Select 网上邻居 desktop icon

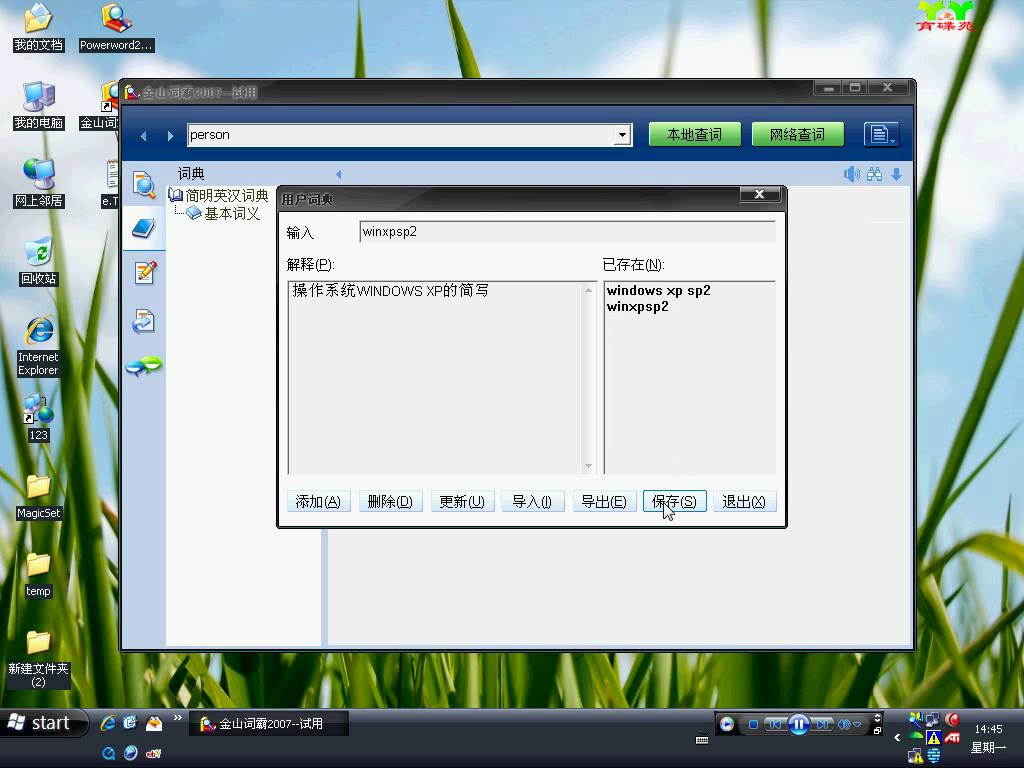tap(39, 183)
